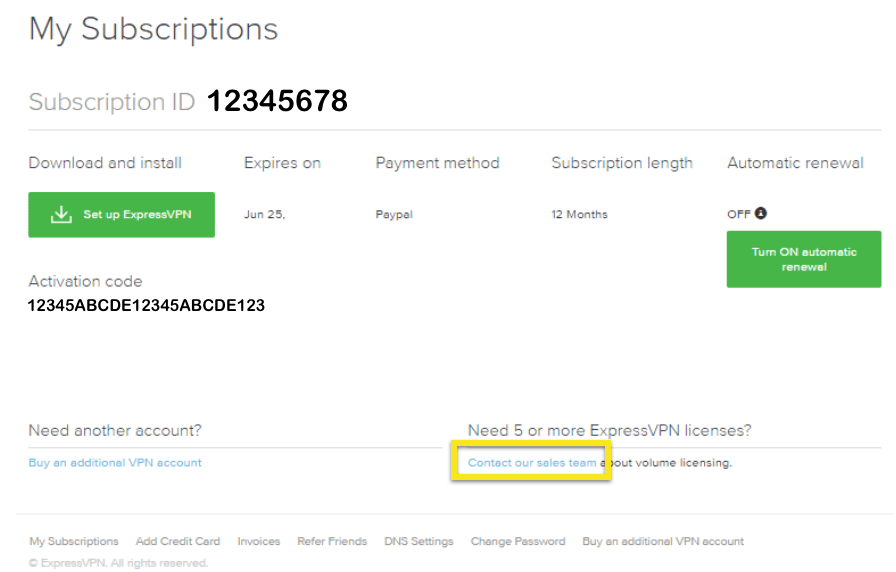
Task: Click the Payment method column header
Action: point(437,163)
